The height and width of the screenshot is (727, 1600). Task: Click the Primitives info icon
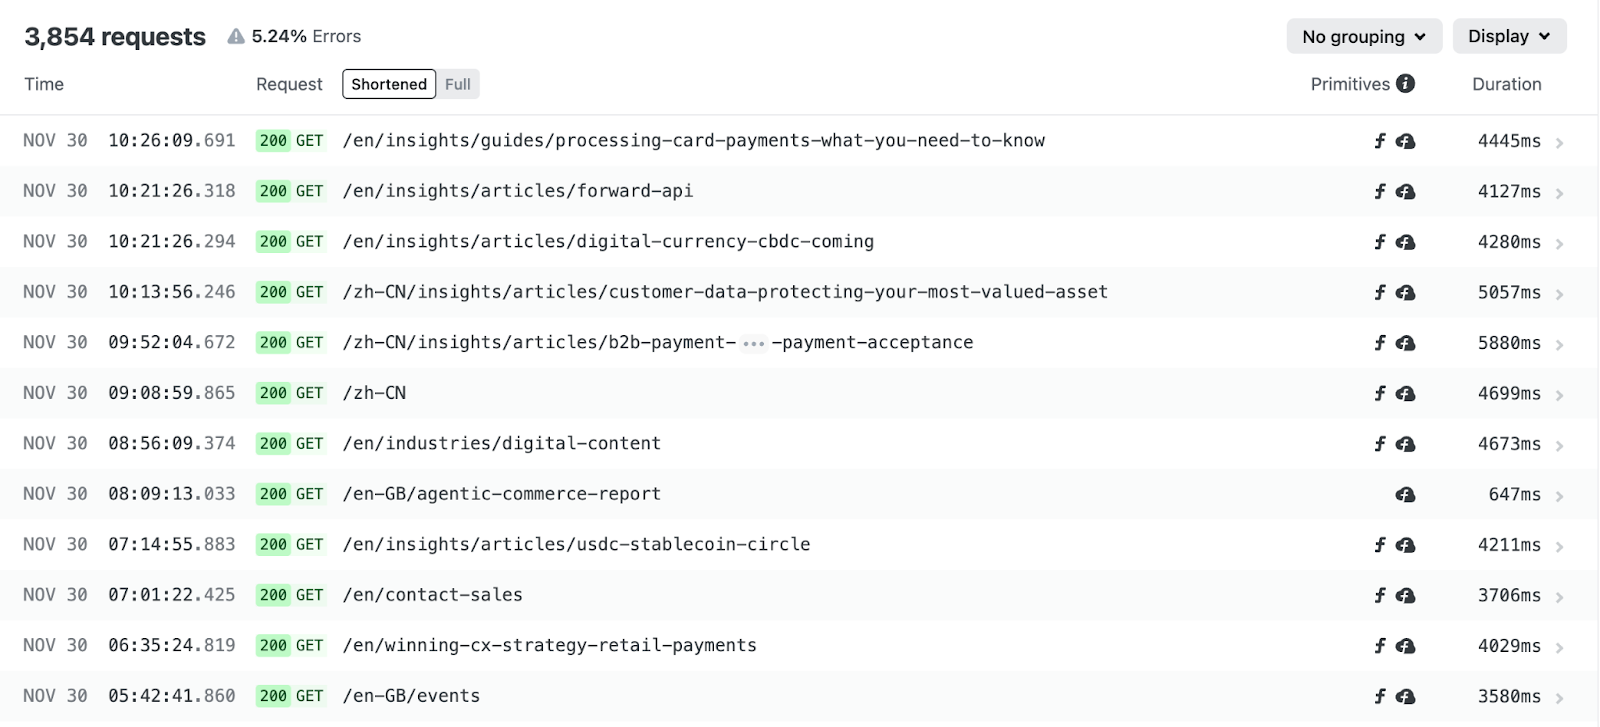pyautogui.click(x=1405, y=84)
